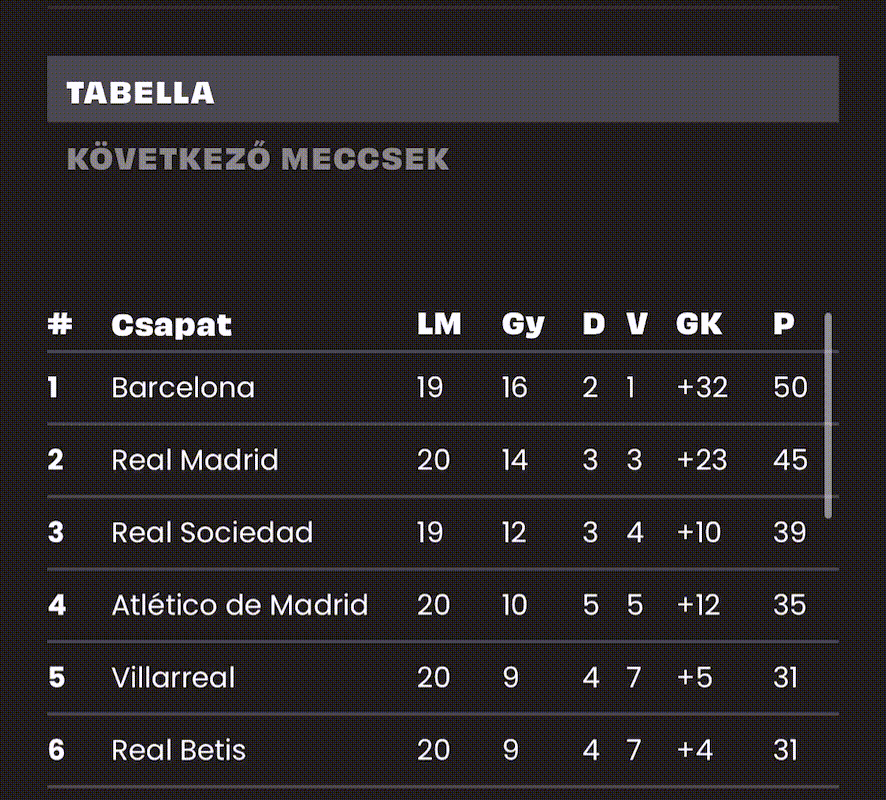
Task: Click Real Madrid's +23 goal difference
Action: coord(702,460)
